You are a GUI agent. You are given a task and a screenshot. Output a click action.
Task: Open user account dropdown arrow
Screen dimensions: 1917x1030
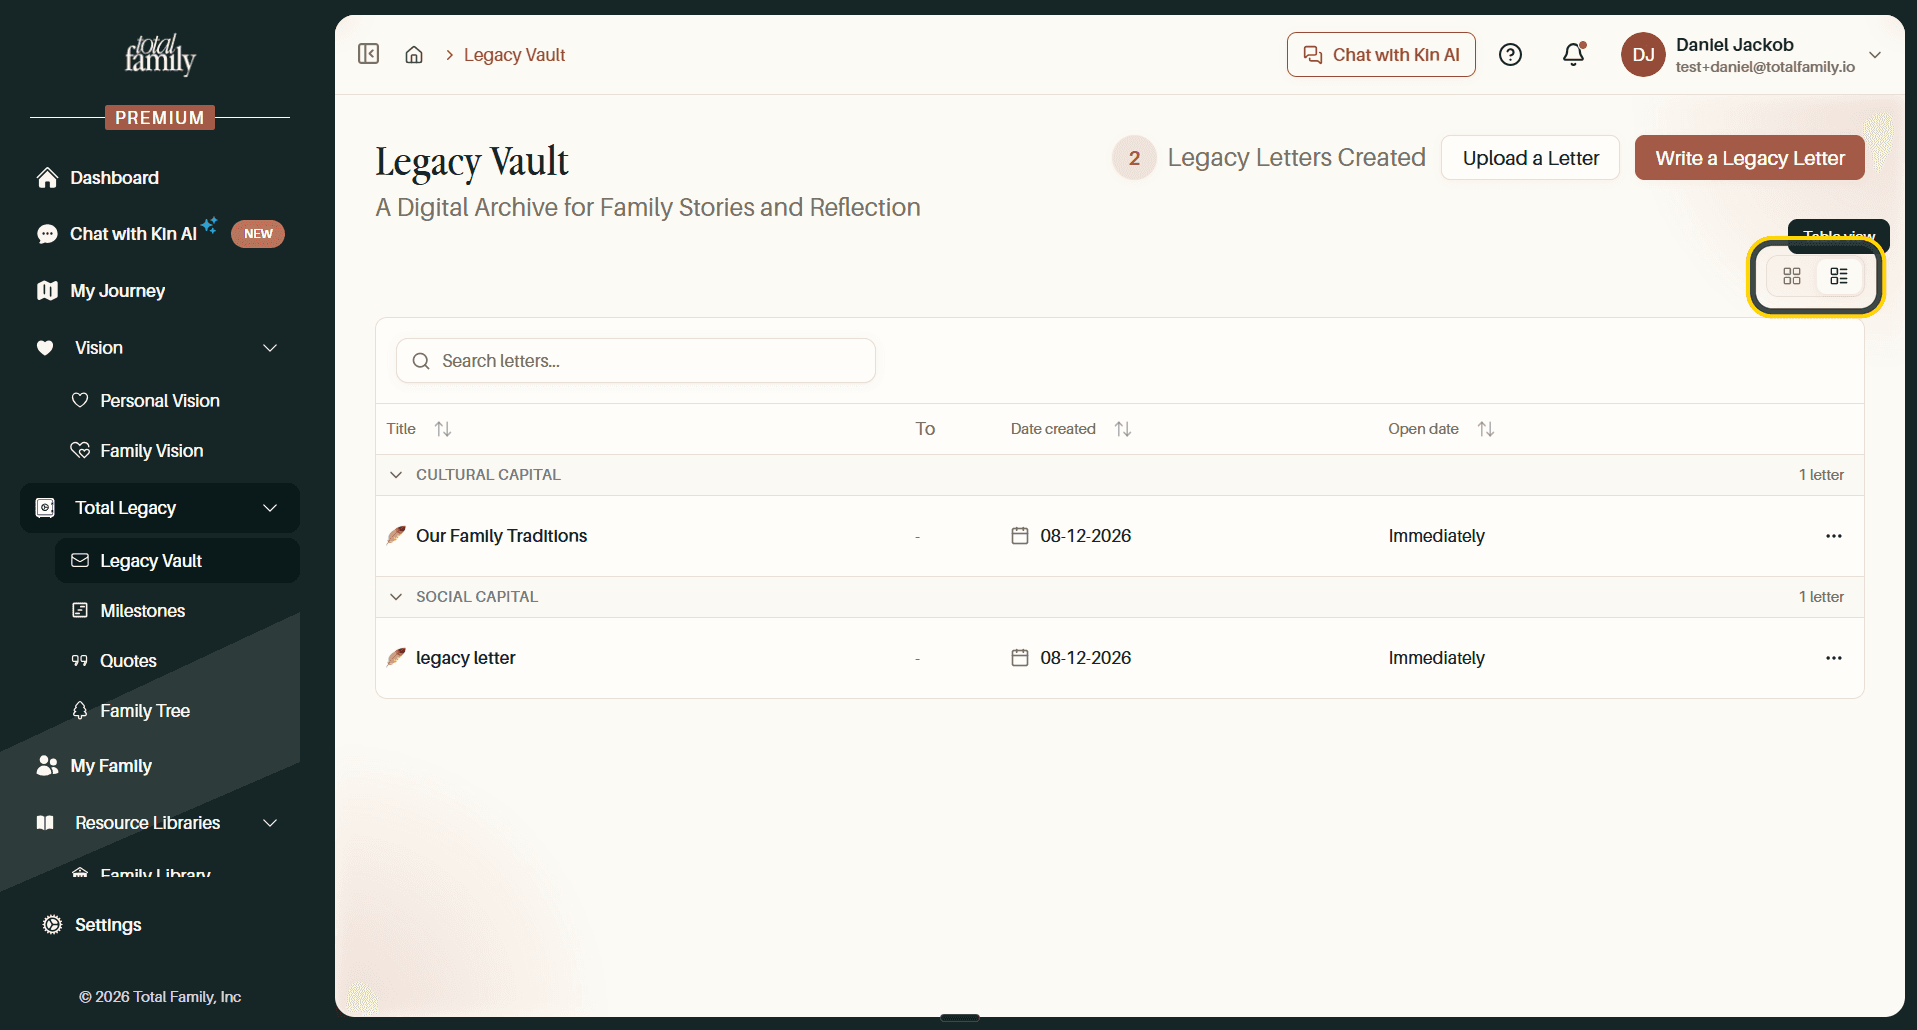(x=1875, y=55)
